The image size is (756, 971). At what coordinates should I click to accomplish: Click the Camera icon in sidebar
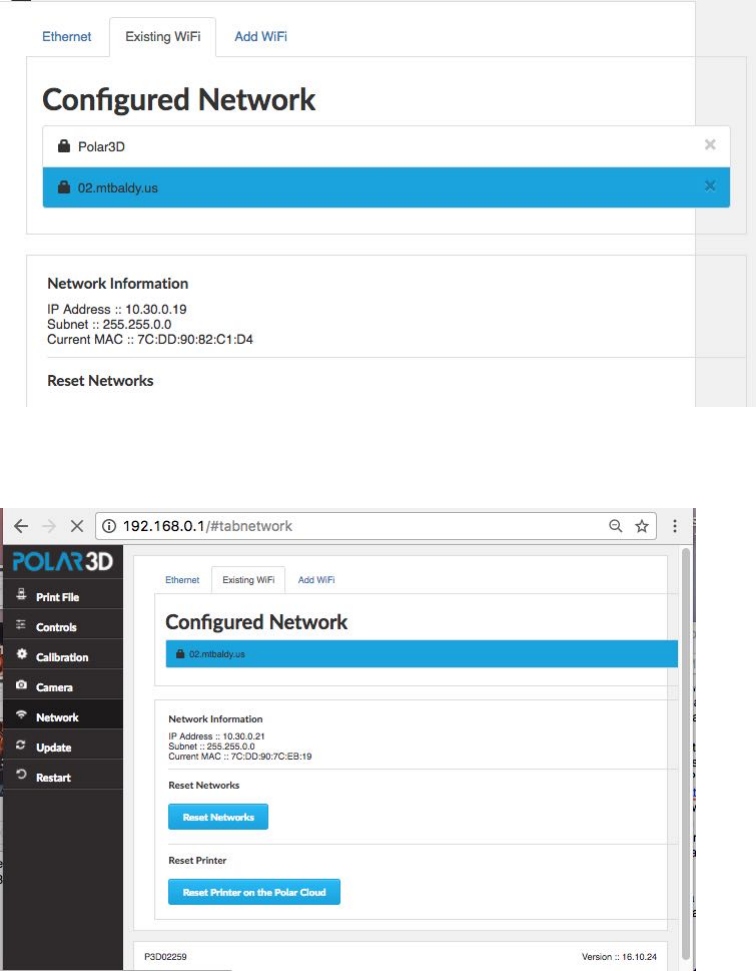tap(21, 685)
